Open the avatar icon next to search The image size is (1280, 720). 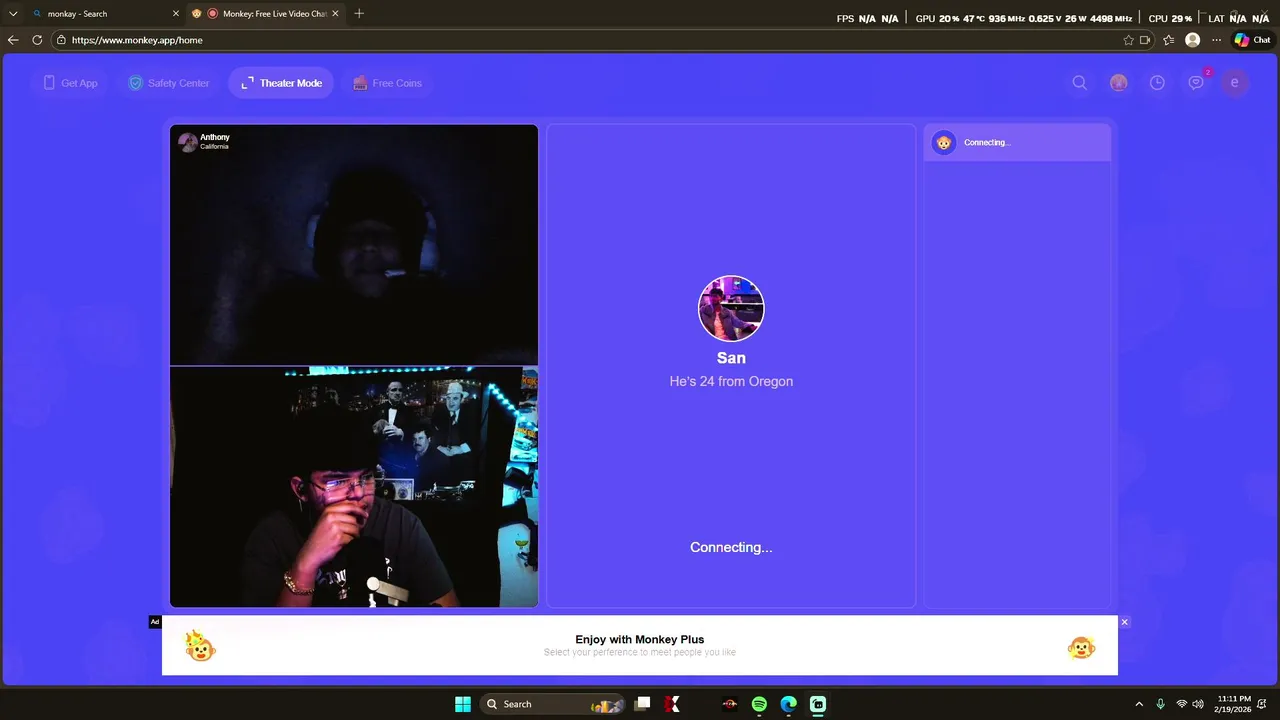[x=1119, y=83]
